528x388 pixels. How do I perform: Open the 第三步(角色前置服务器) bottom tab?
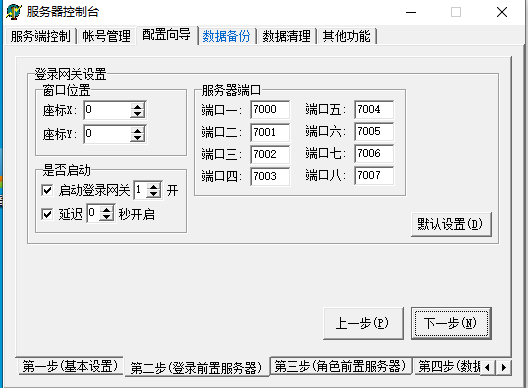341,366
